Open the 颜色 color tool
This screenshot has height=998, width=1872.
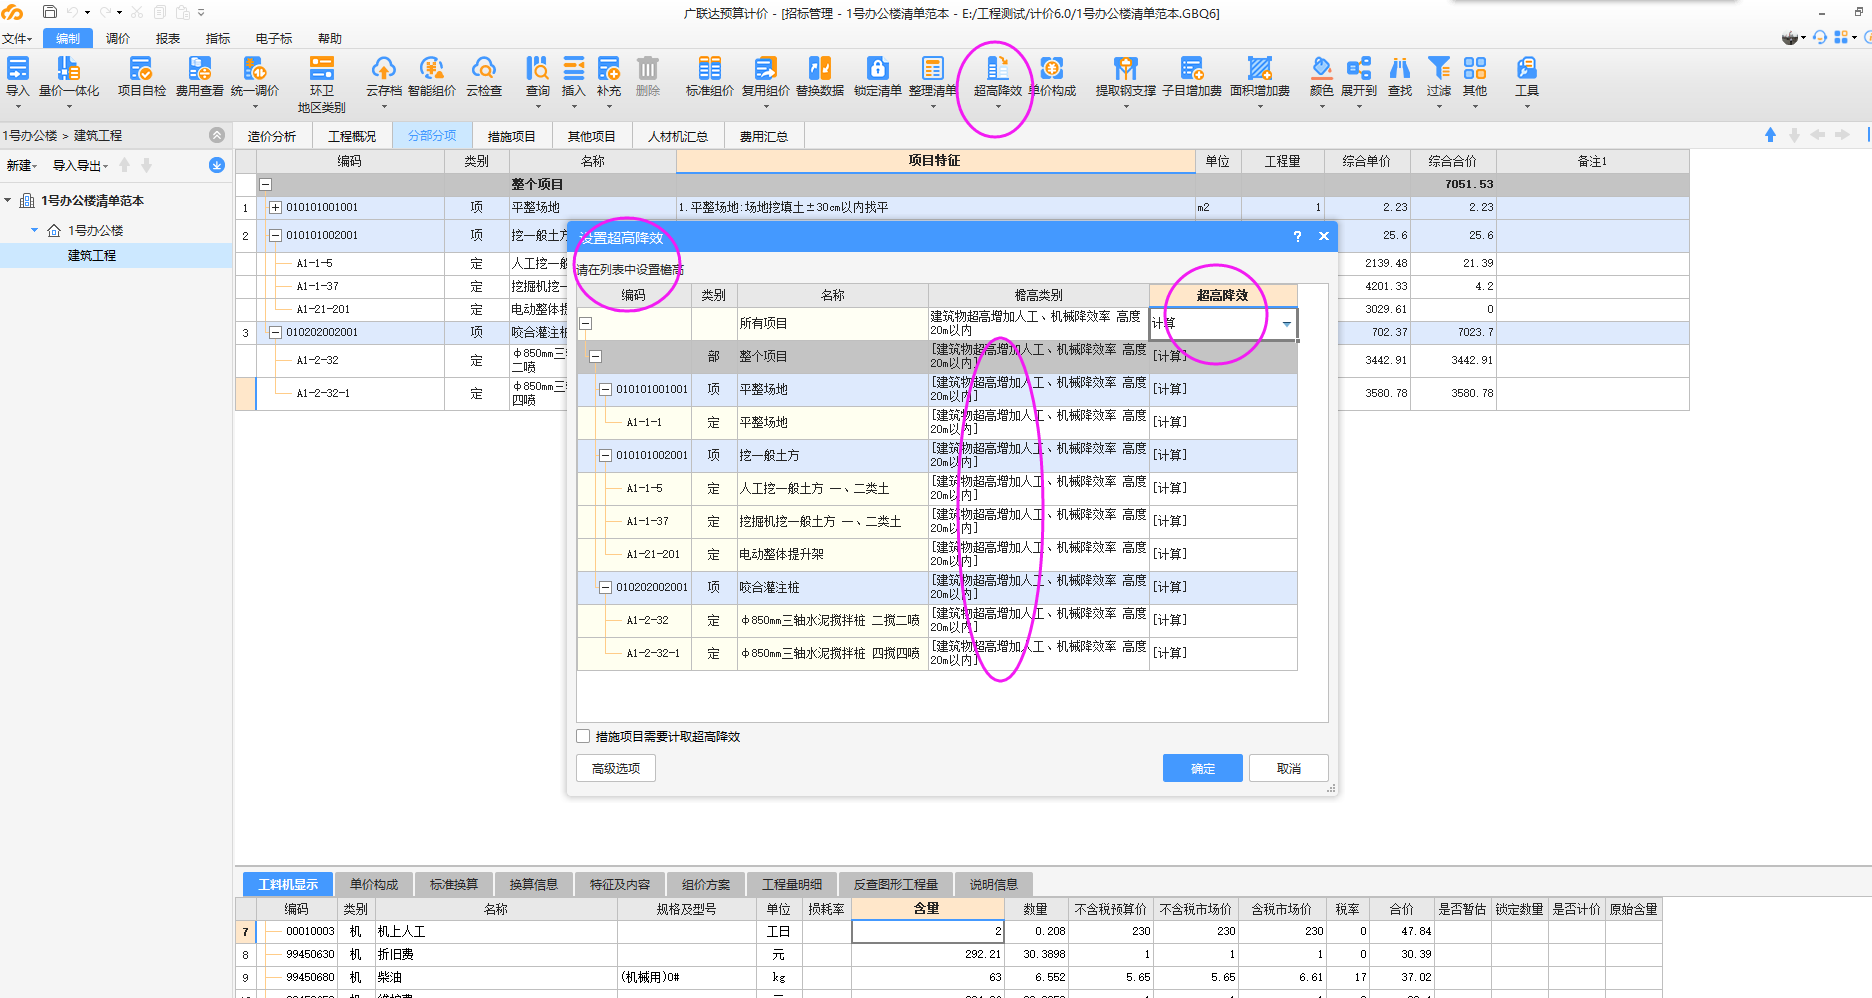[1322, 77]
